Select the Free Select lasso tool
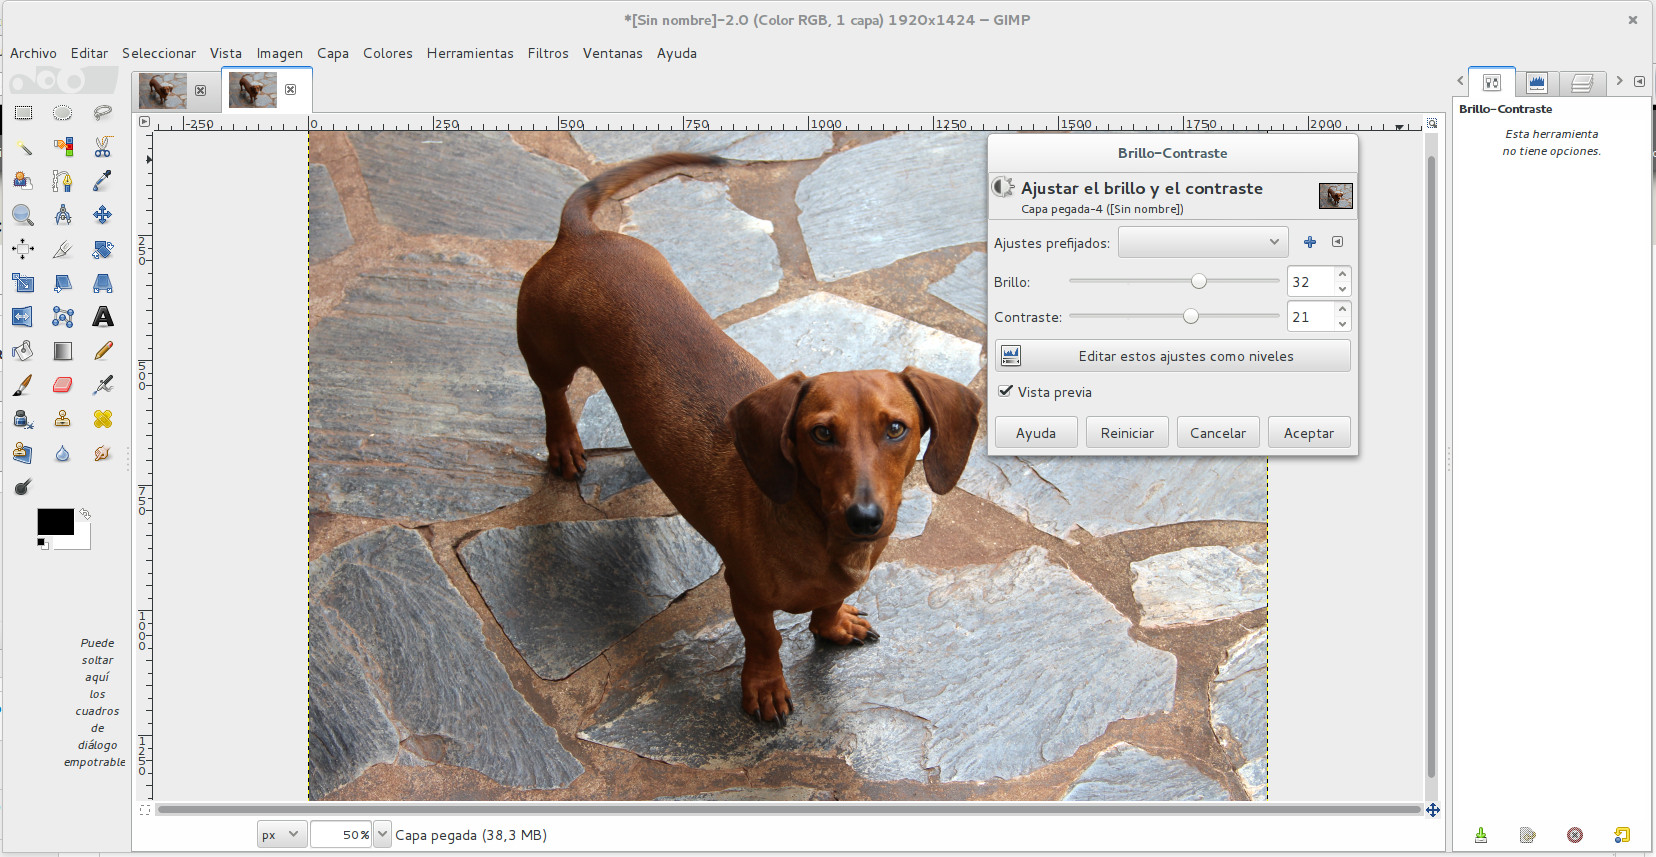 coord(103,113)
